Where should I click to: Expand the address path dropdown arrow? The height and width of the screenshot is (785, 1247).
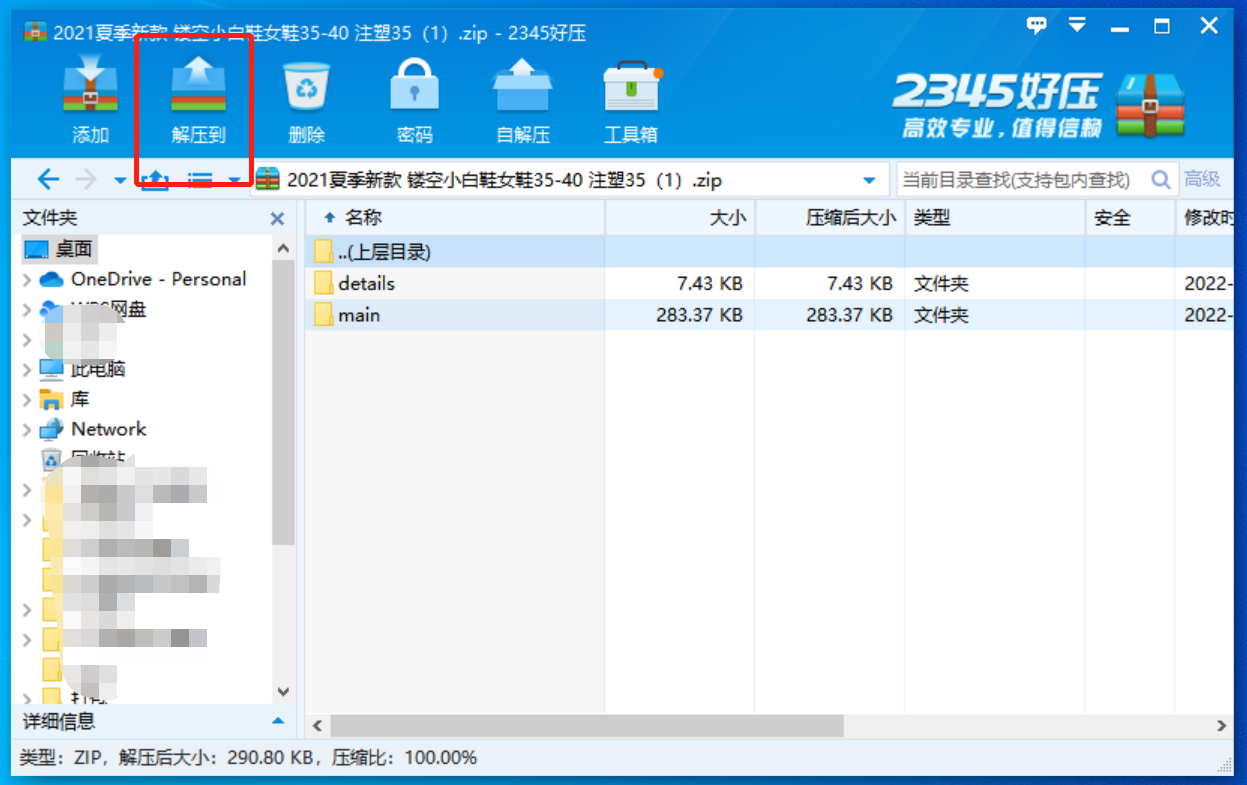tap(868, 181)
